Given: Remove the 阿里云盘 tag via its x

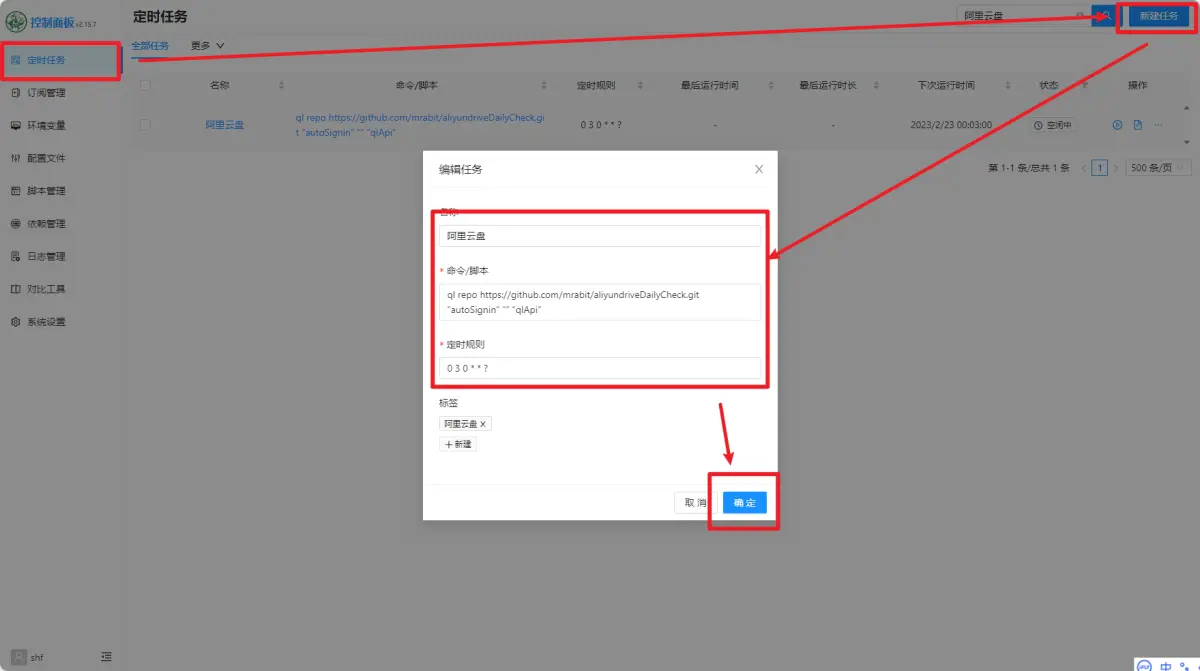Looking at the screenshot, I should pyautogui.click(x=483, y=424).
